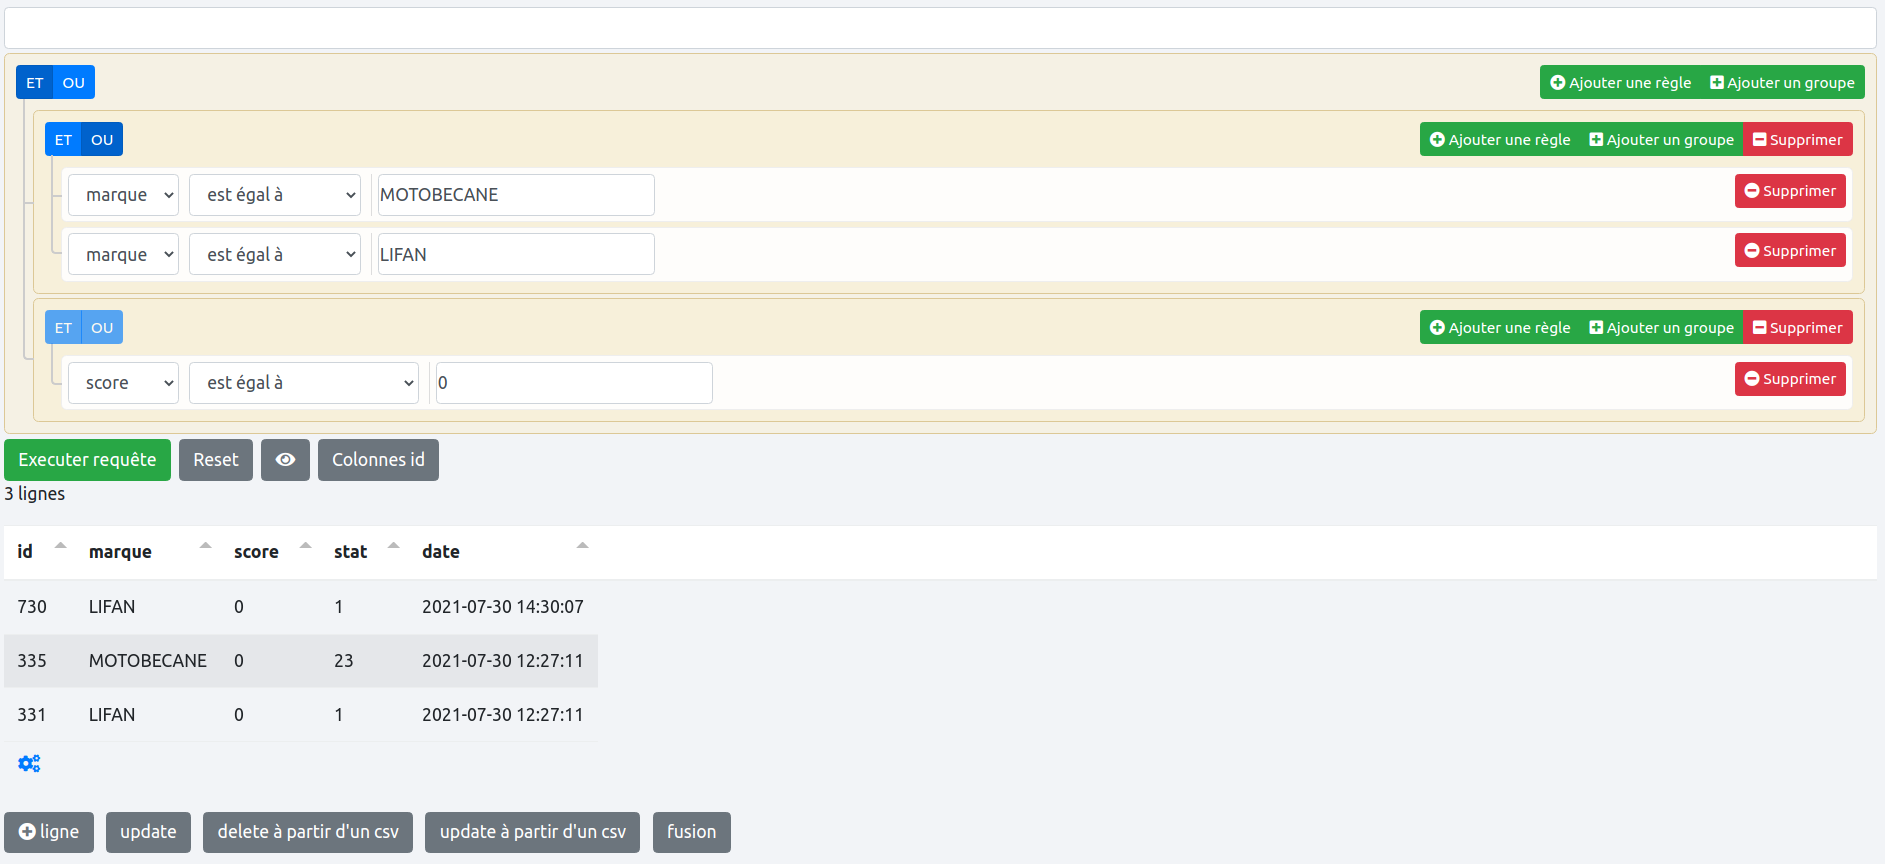Delete the MOTOBECANE rule with Supprimer
Viewport: 1885px width, 864px height.
(x=1789, y=191)
